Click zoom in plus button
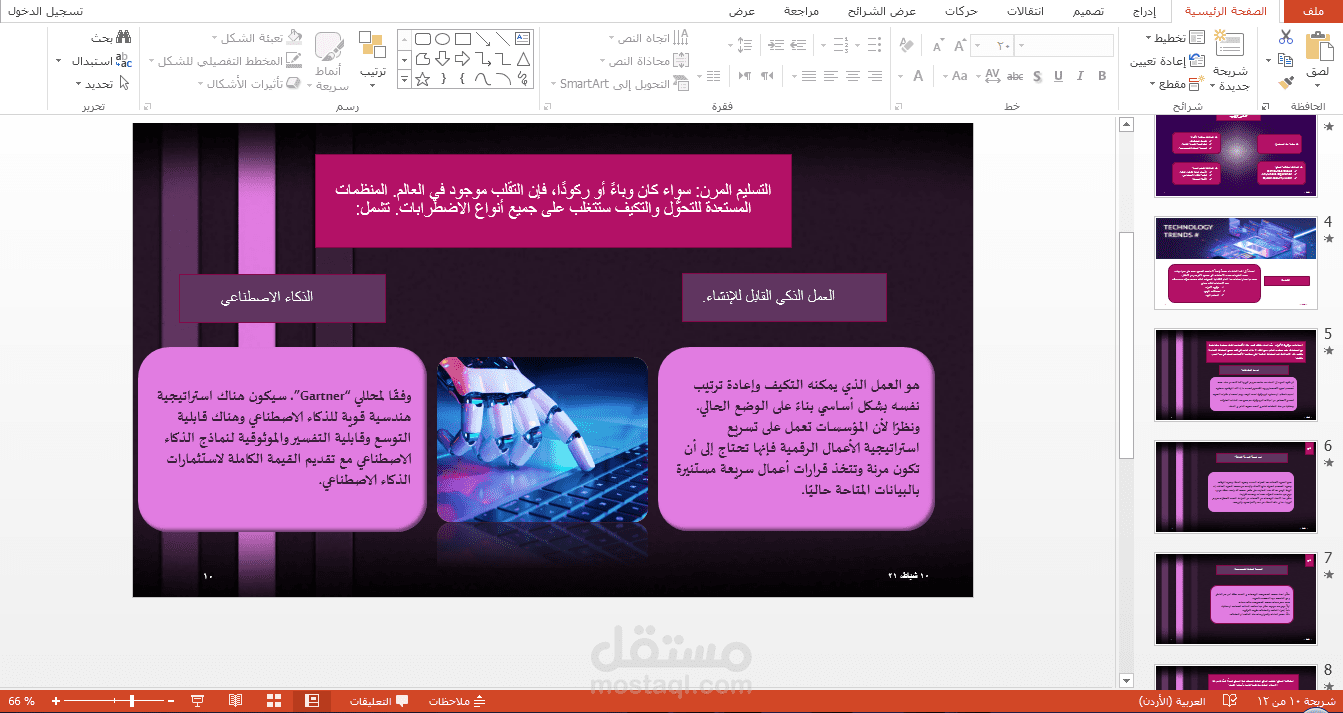The height and width of the screenshot is (713, 1343). (56, 702)
